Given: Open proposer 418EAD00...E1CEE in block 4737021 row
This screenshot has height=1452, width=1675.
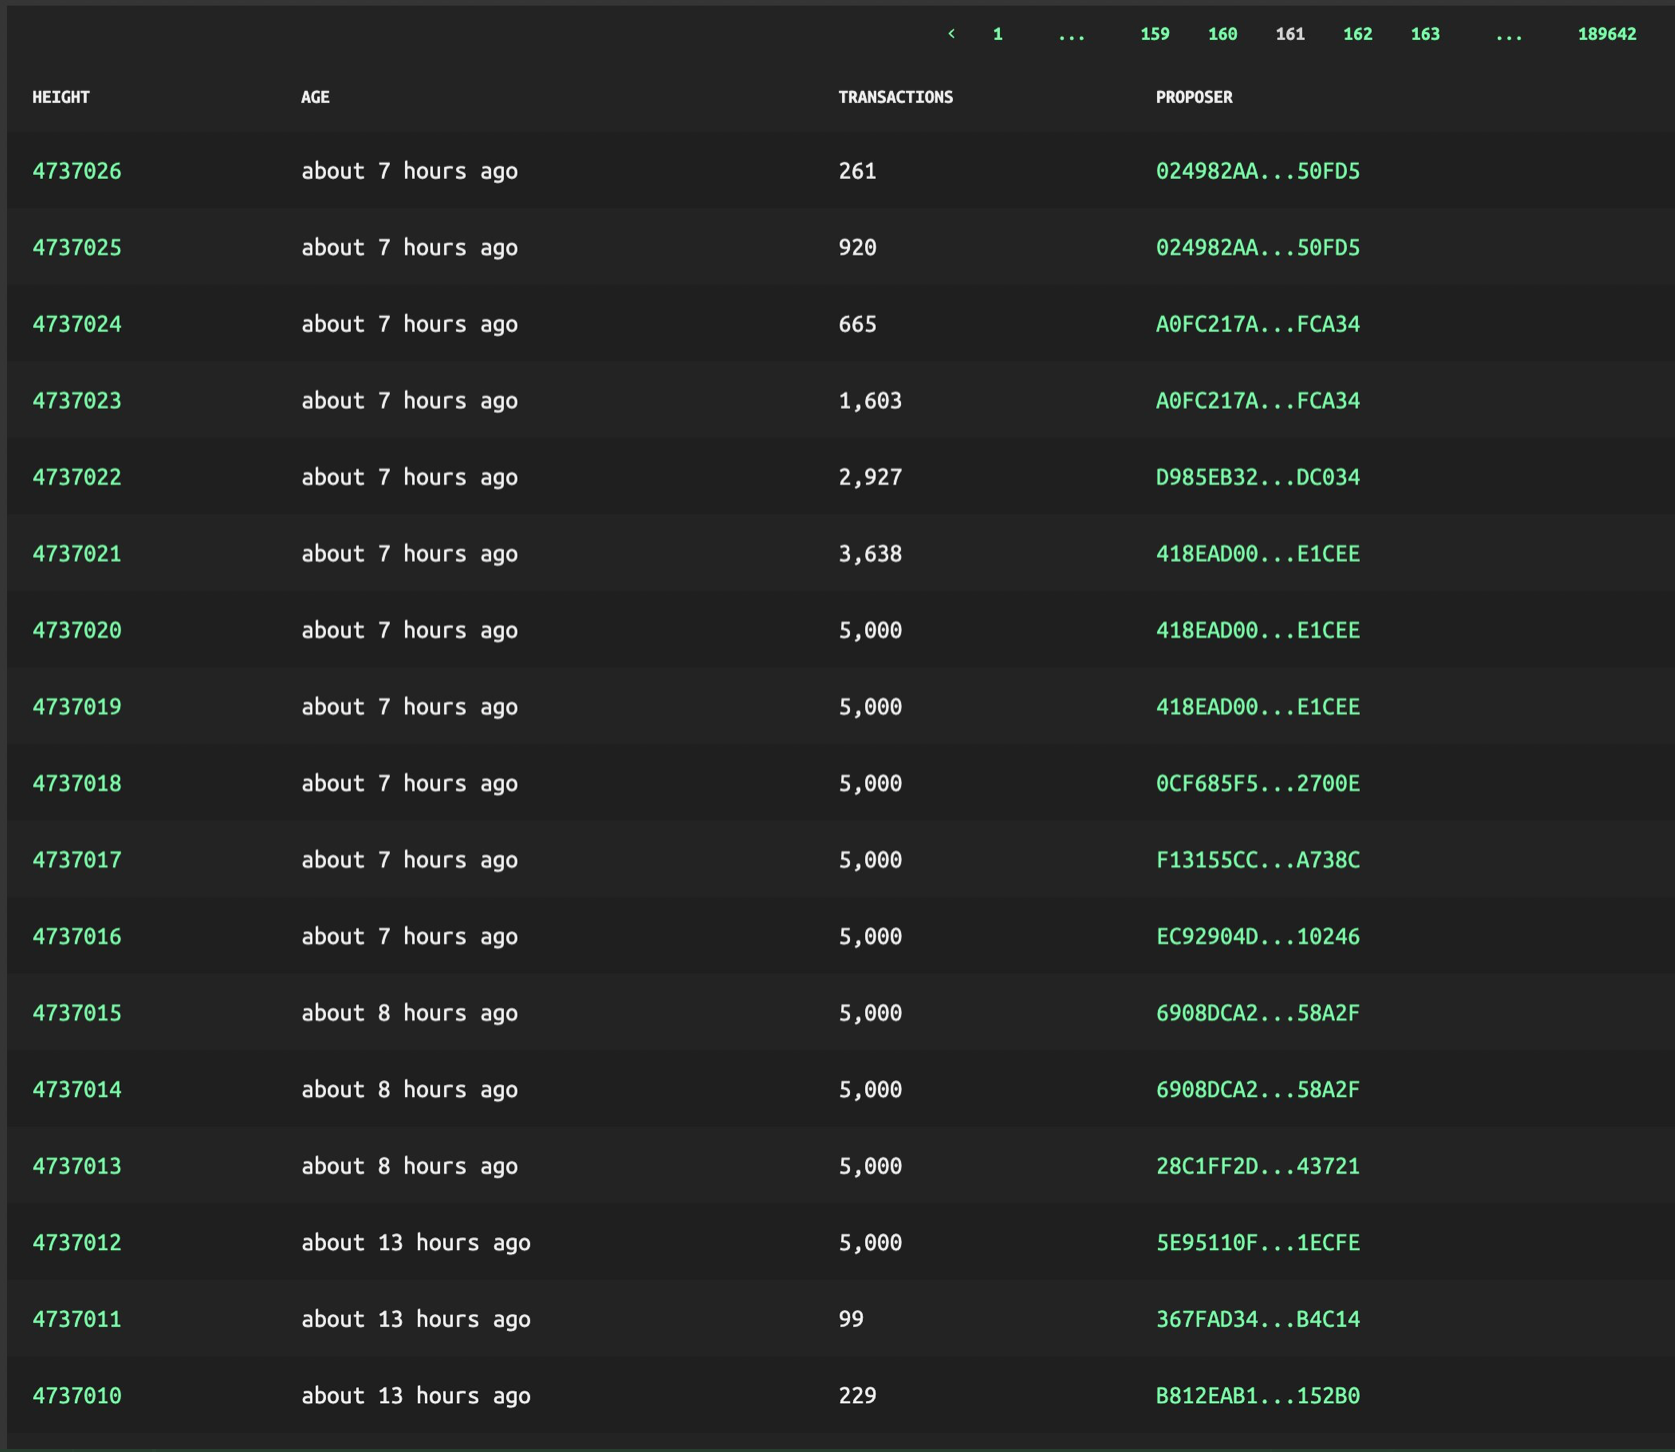Looking at the screenshot, I should click(1258, 554).
